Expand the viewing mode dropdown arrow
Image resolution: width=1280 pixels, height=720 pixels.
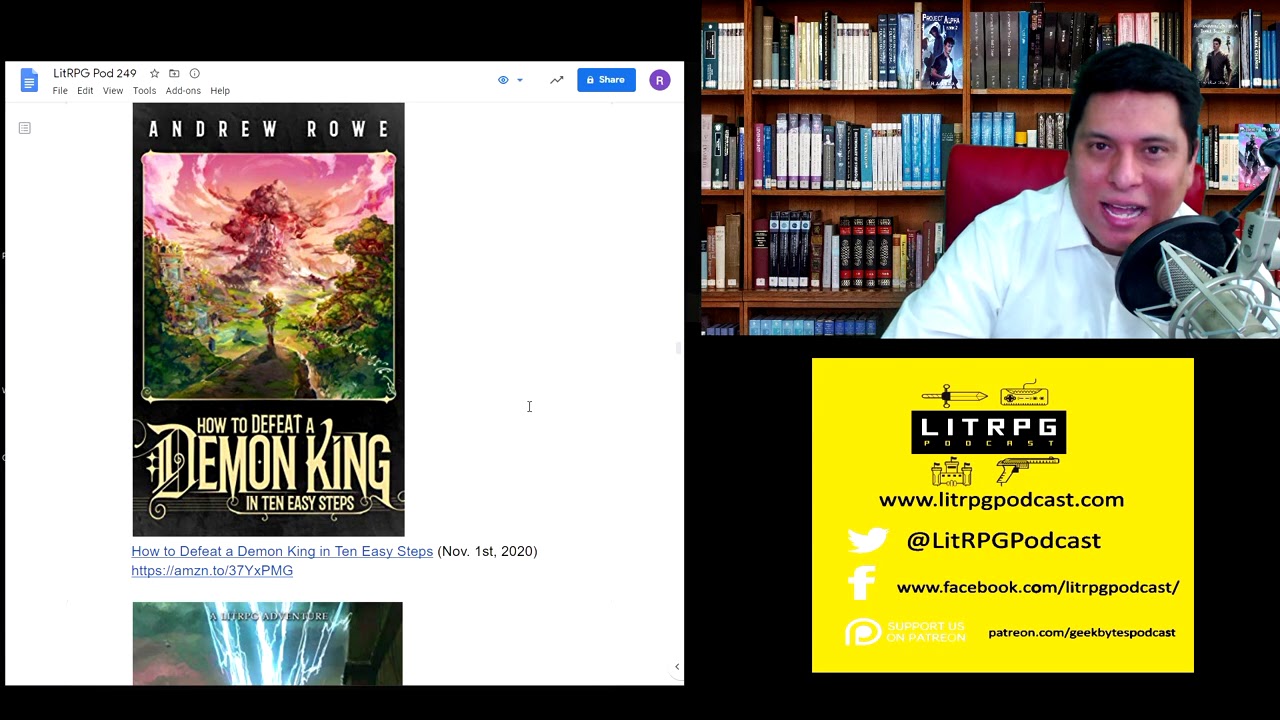click(x=520, y=80)
